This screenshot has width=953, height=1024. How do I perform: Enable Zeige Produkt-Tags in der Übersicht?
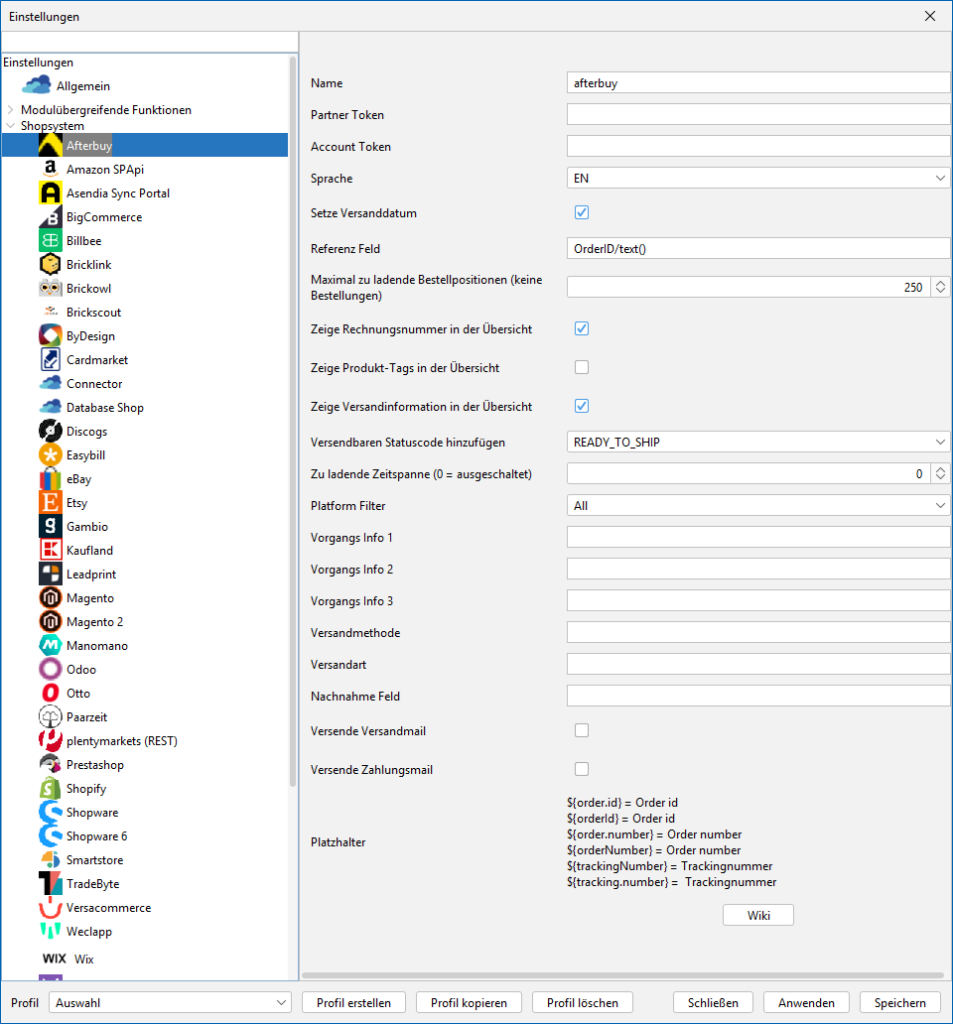(x=581, y=367)
